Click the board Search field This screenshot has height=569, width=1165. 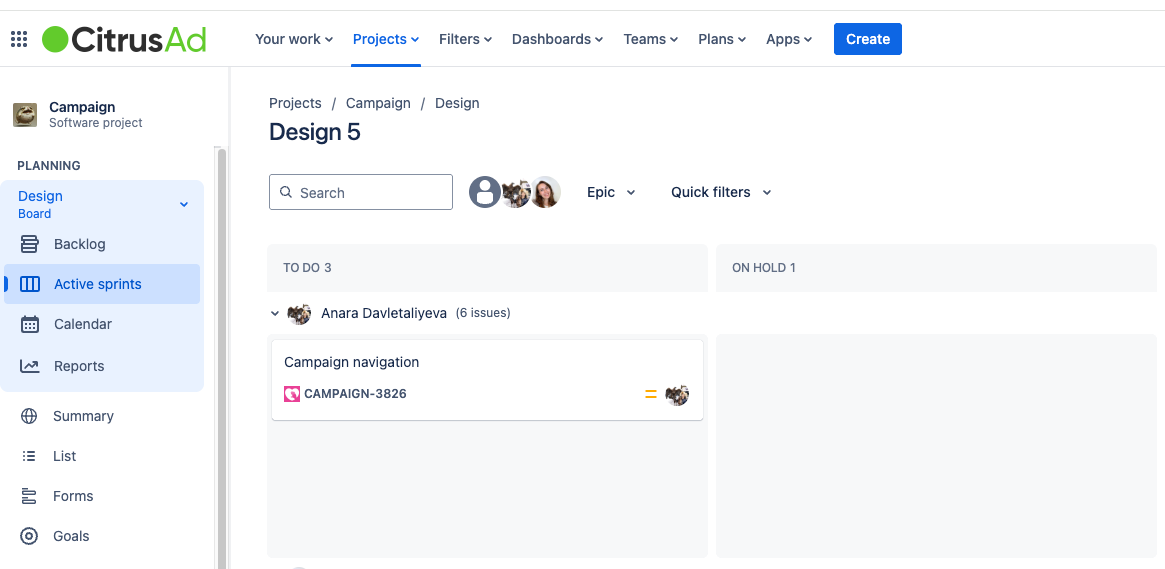coord(360,192)
